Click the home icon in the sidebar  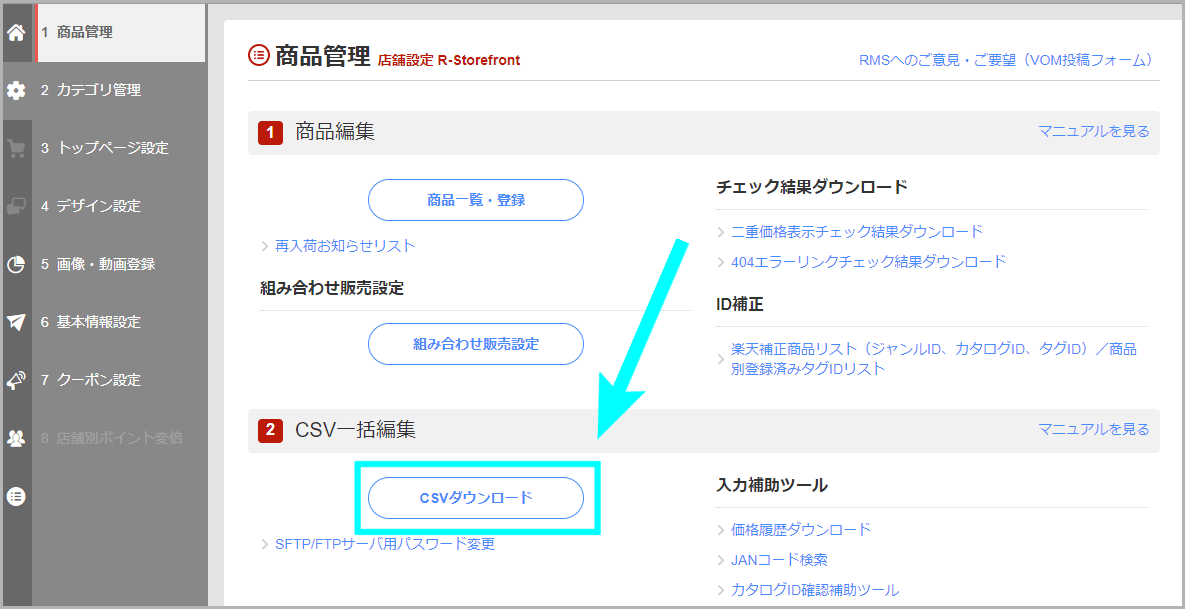[16, 32]
